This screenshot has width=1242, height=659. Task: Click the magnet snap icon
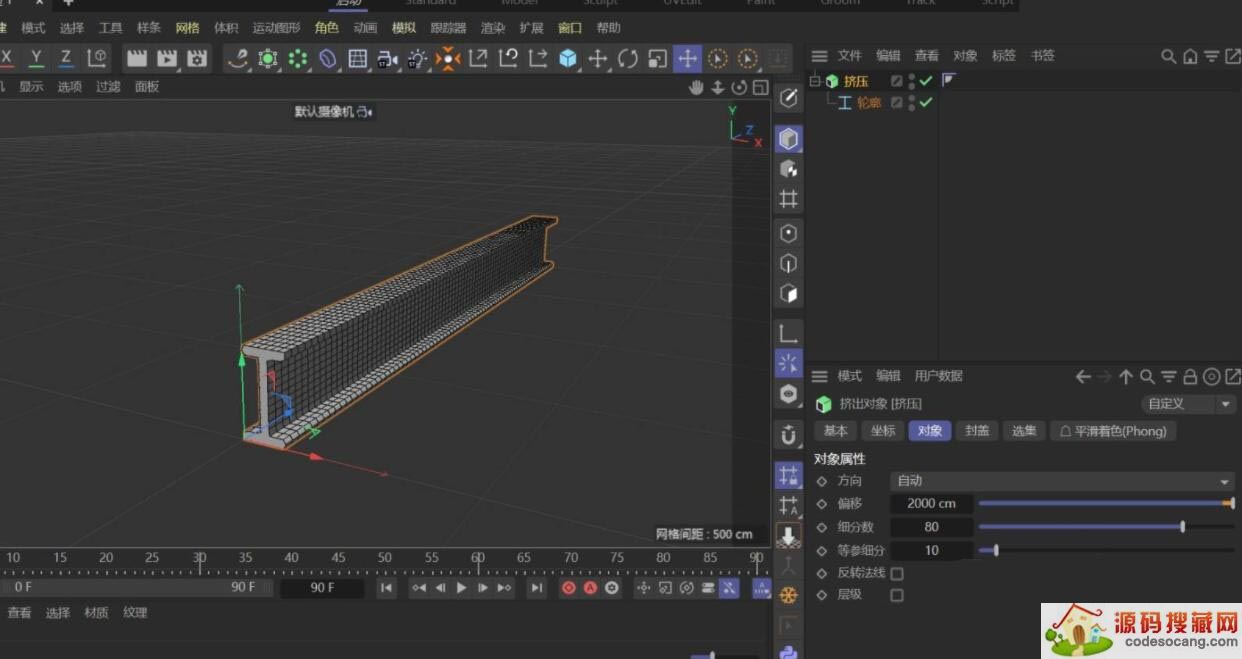[789, 435]
